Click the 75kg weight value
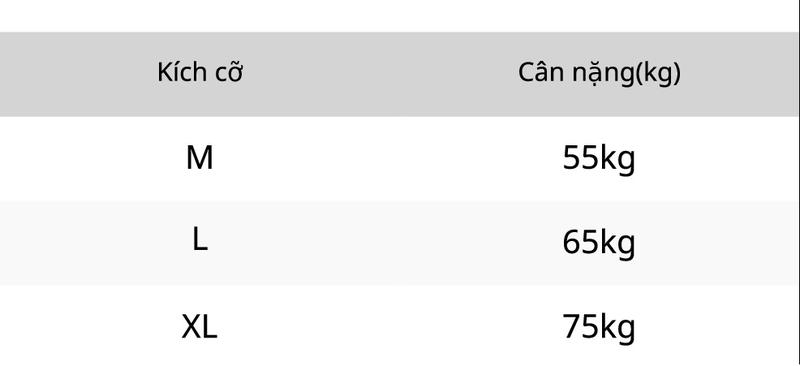Image resolution: width=800 pixels, height=366 pixels. 599,328
